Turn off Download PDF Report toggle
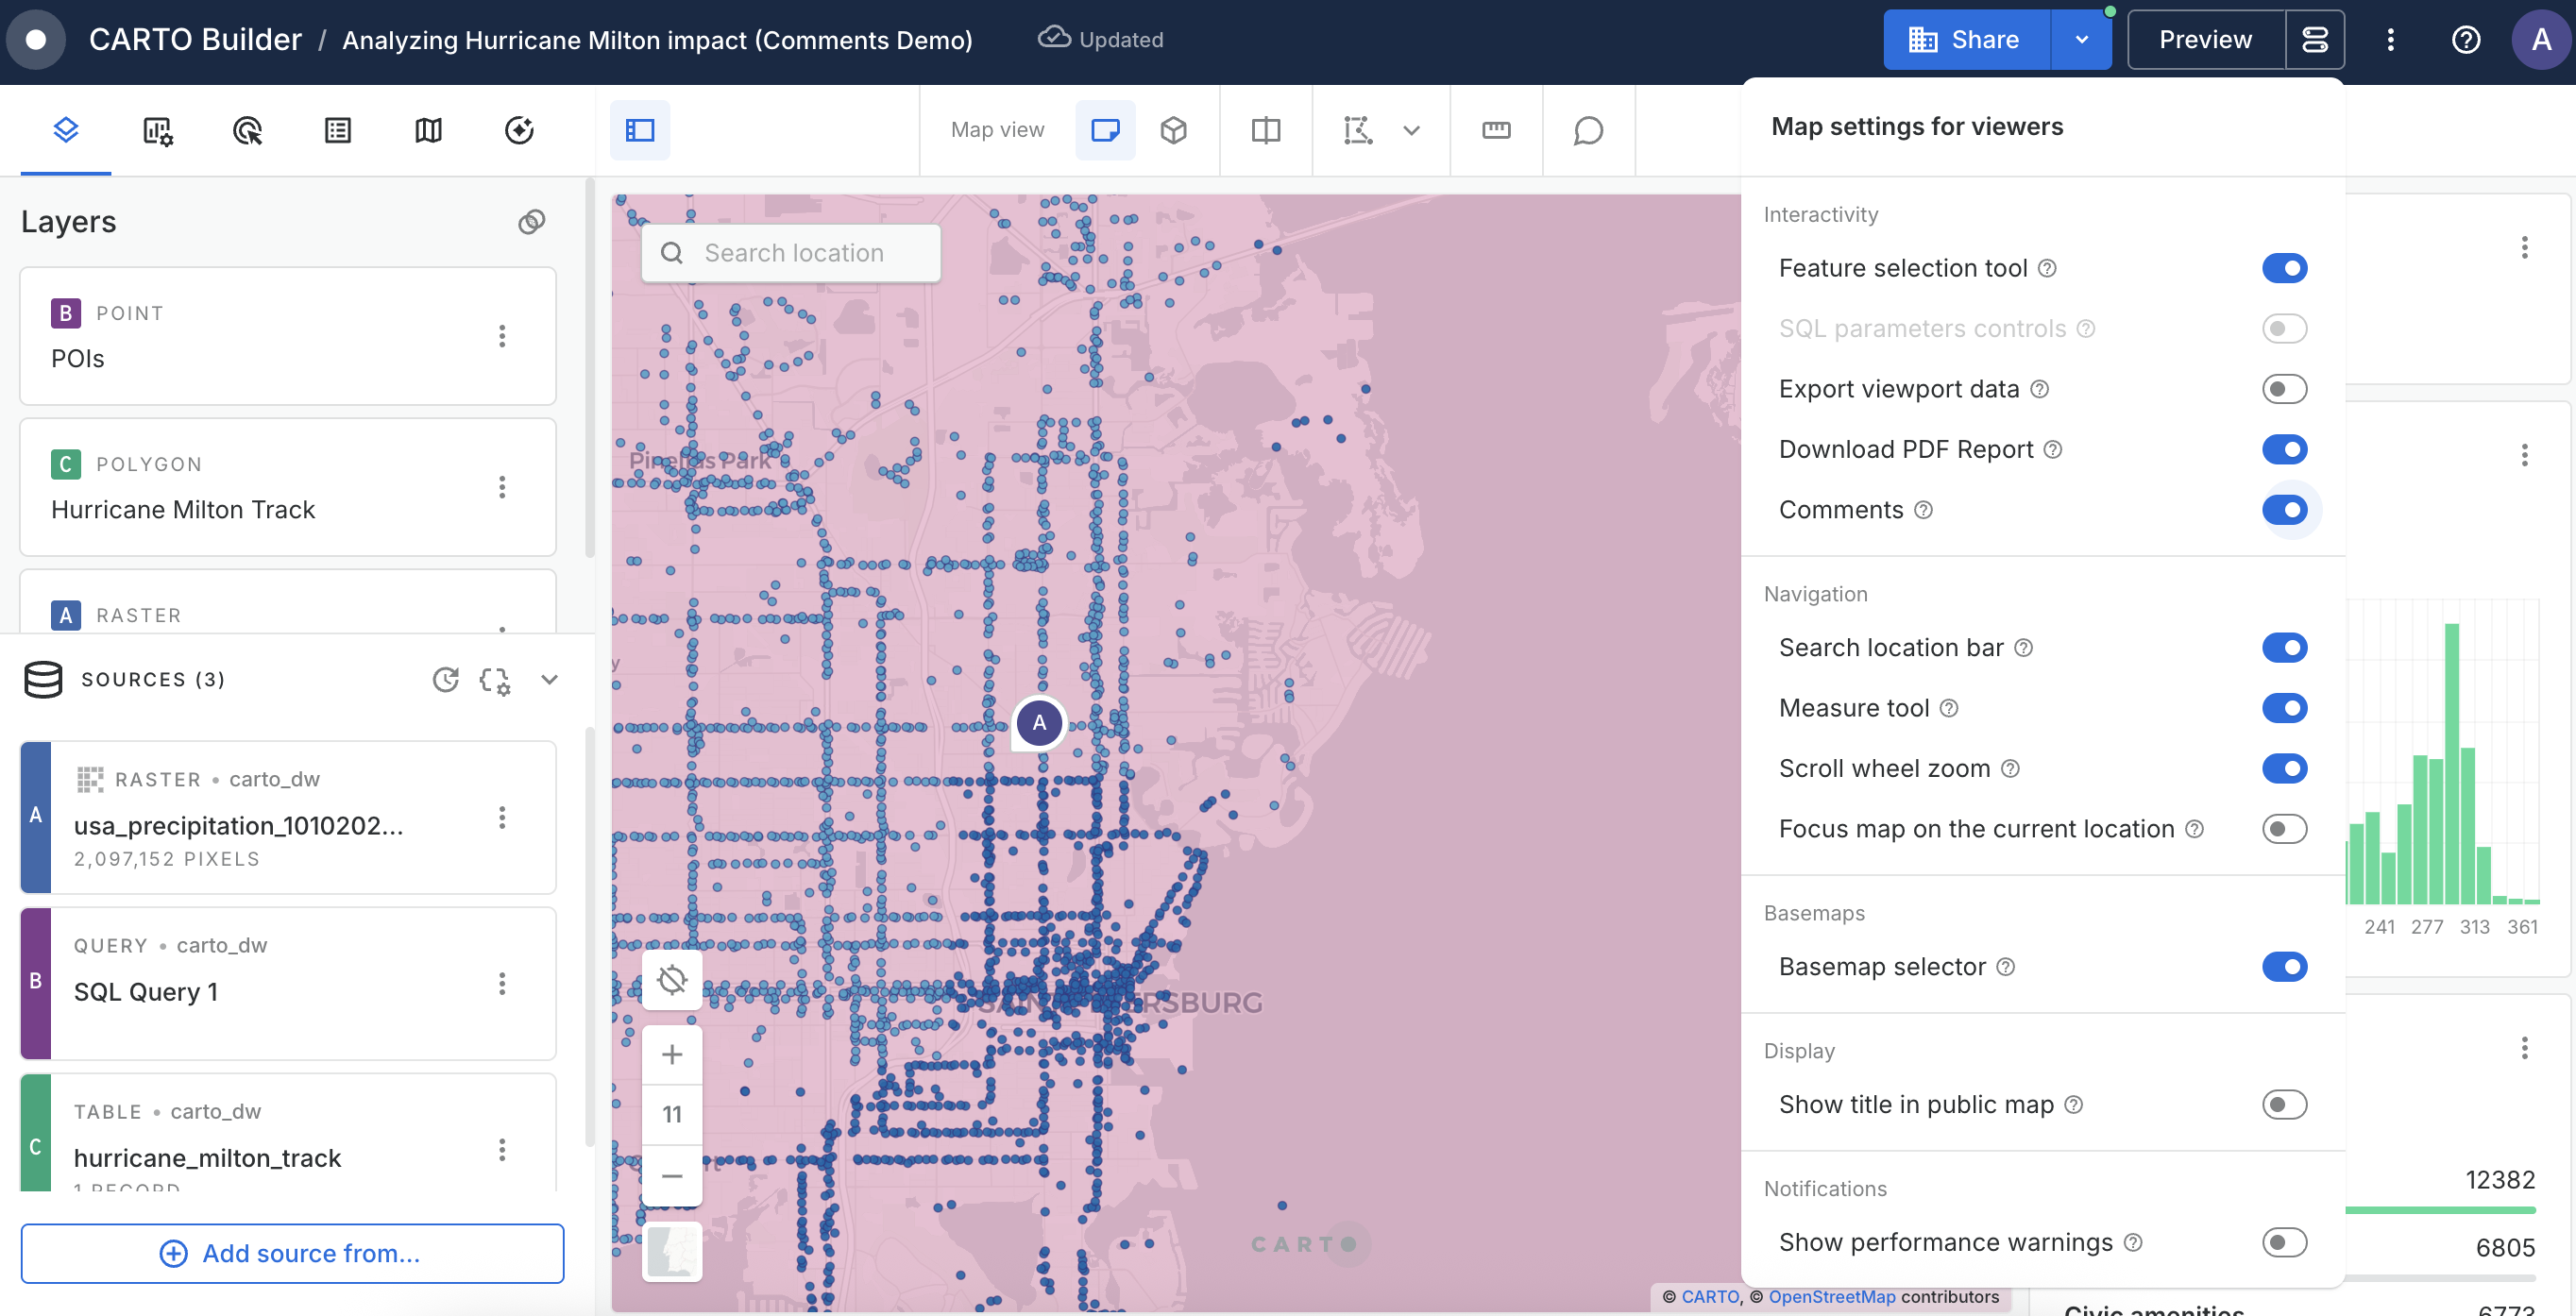Viewport: 2576px width, 1316px height. [x=2284, y=449]
